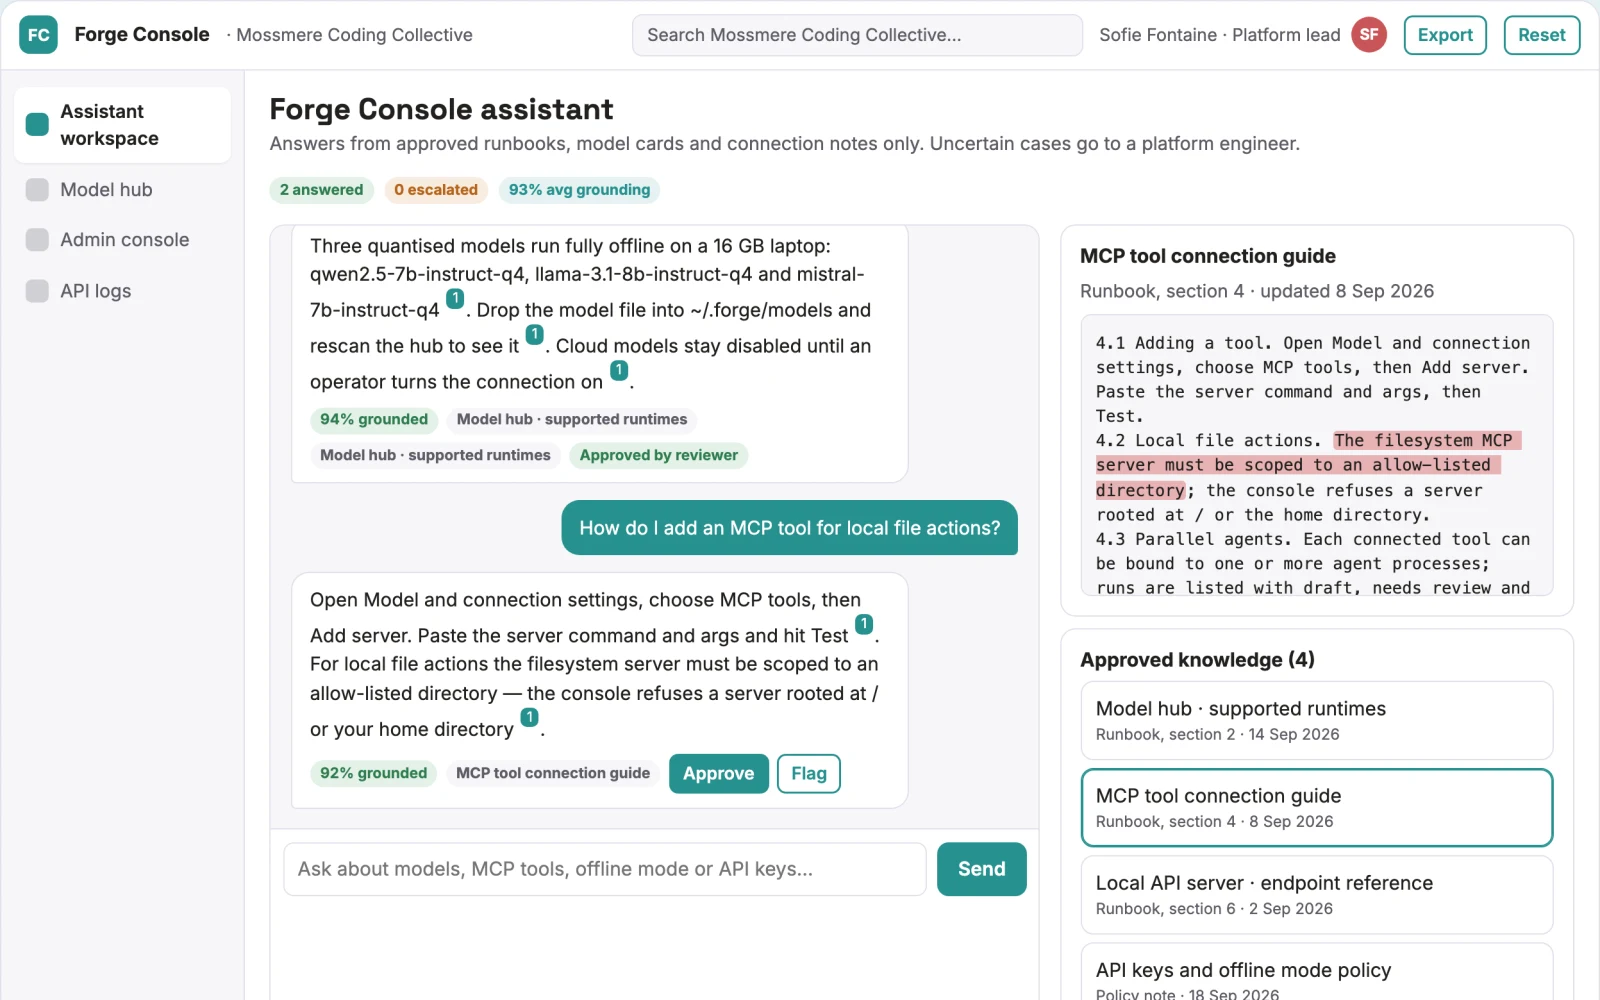
Task: Open the MCP tool connection guide source chip
Action: pos(553,773)
